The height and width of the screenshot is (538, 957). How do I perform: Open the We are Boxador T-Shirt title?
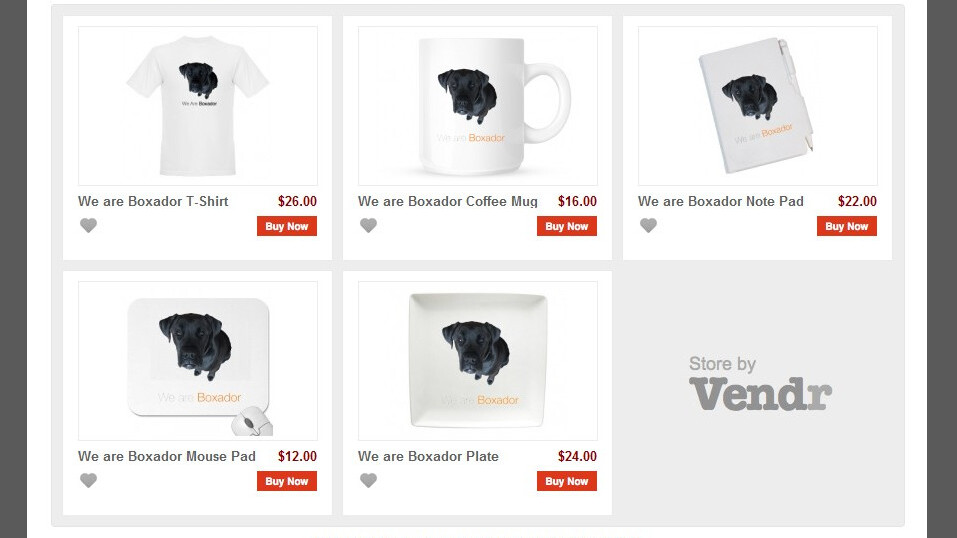(x=153, y=201)
